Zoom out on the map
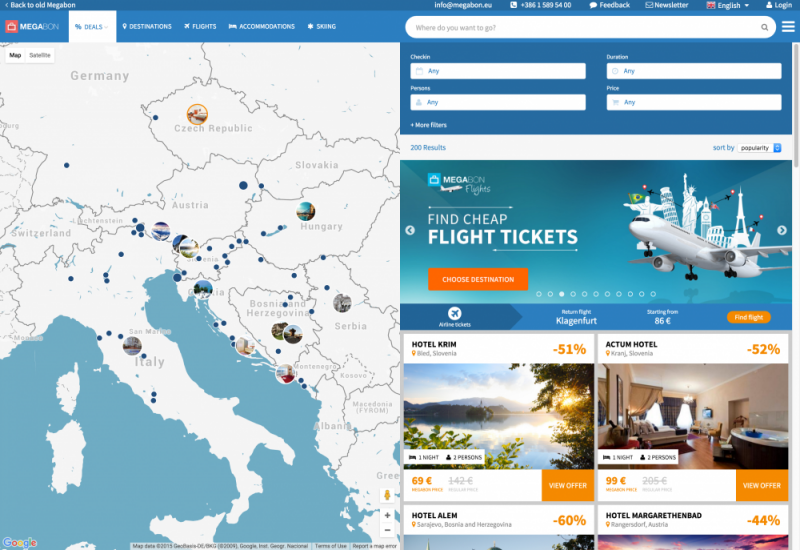Image resolution: width=800 pixels, height=550 pixels. (387, 530)
